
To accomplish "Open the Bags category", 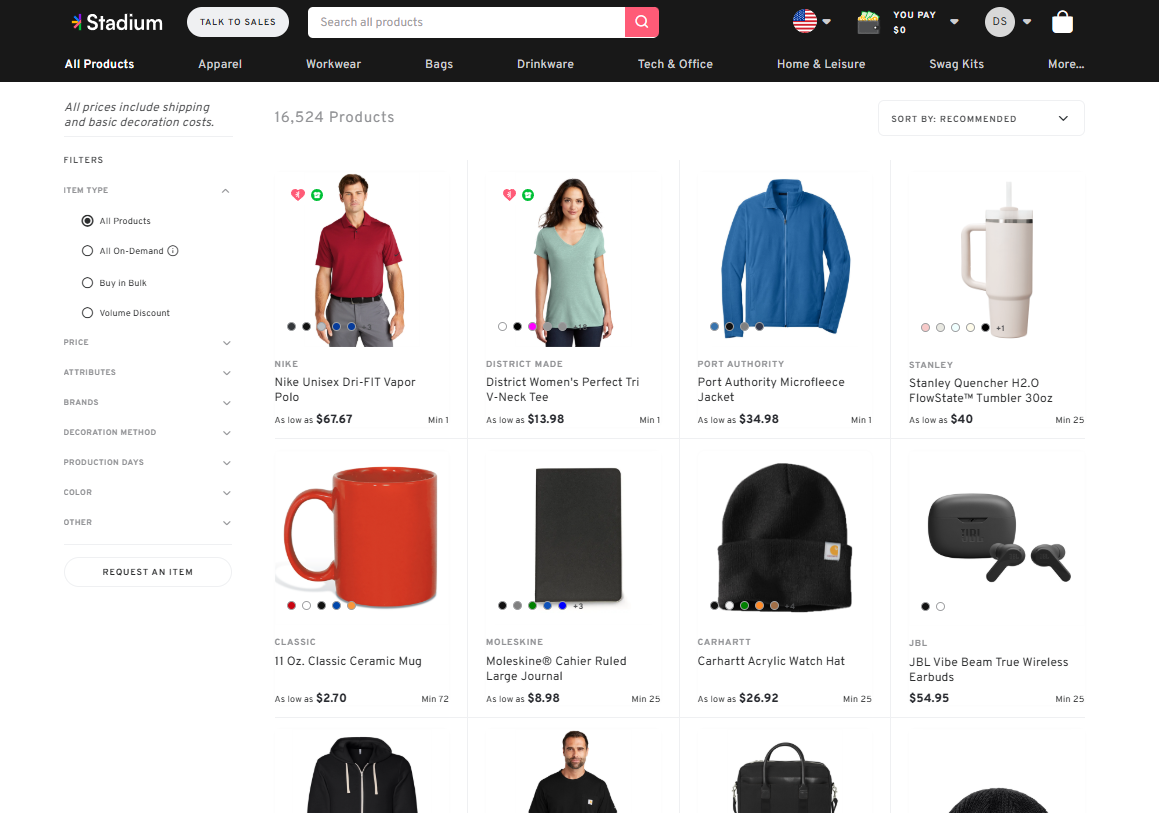I will [x=439, y=64].
